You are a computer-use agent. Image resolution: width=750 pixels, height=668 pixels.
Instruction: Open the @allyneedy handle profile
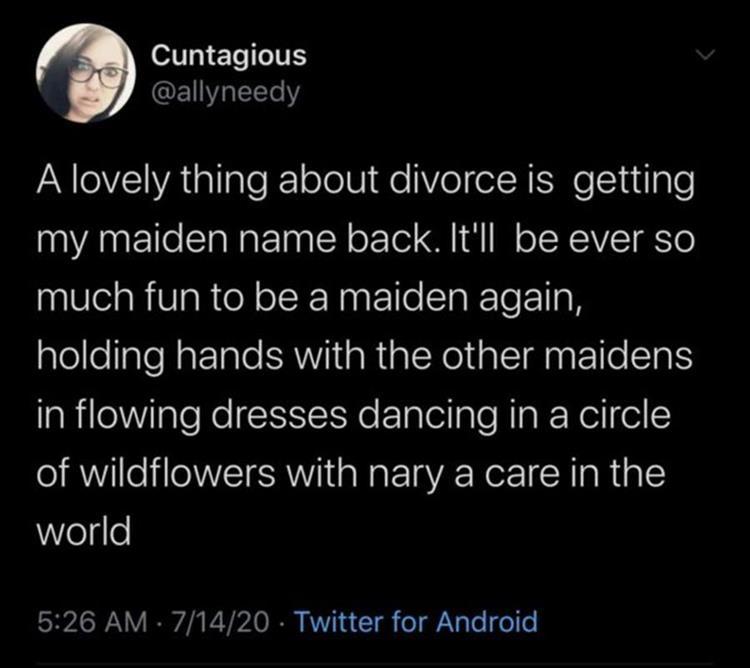tap(225, 93)
